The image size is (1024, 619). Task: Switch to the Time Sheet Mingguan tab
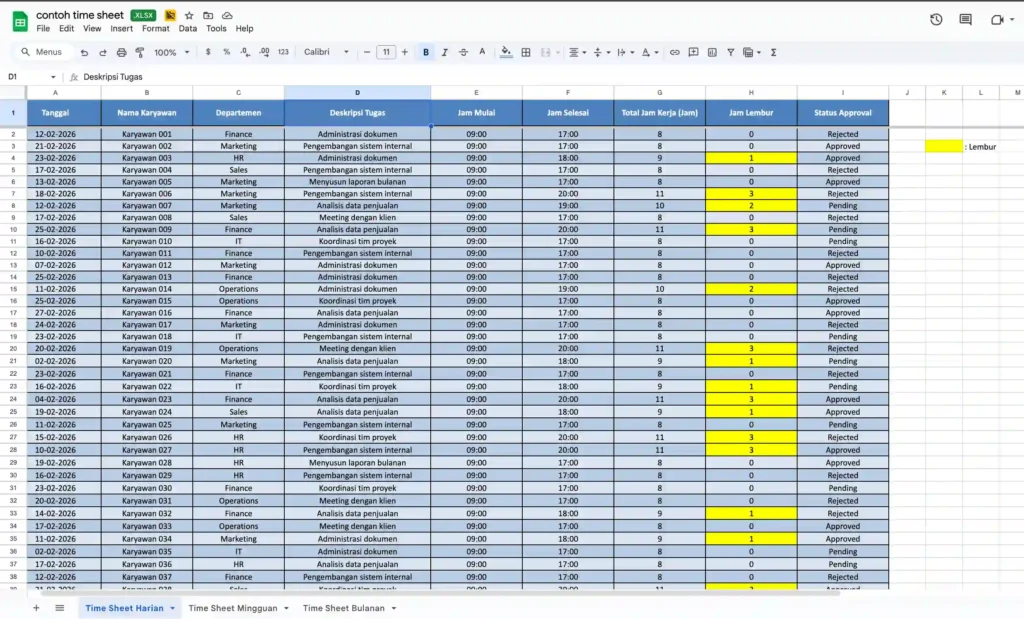(238, 607)
